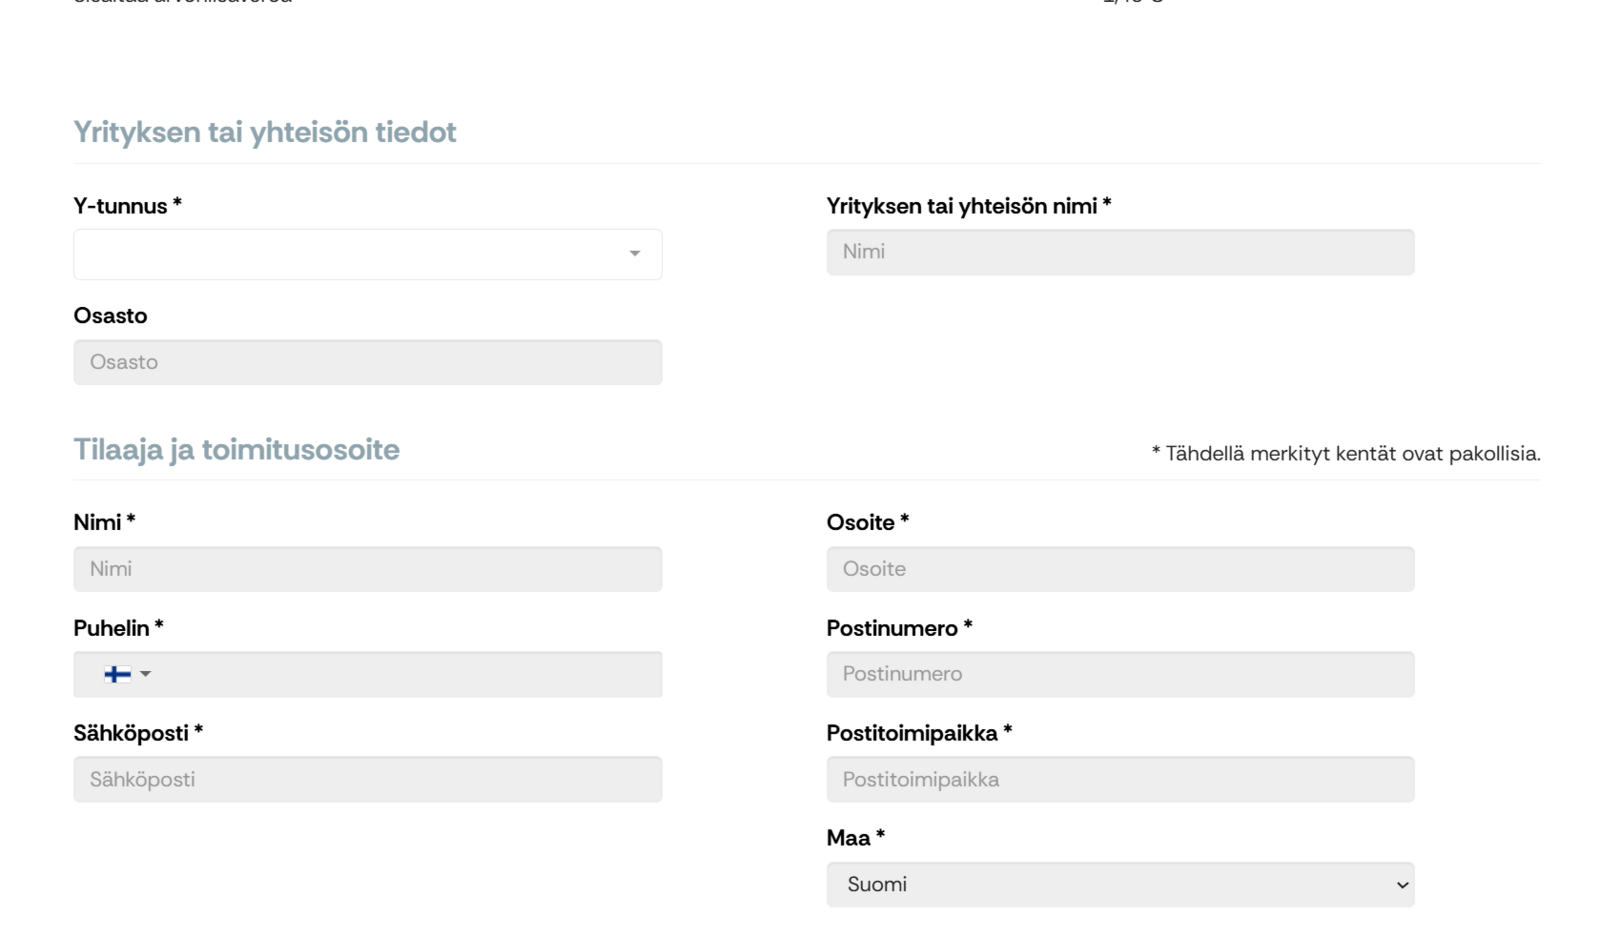This screenshot has height=937, width=1600.
Task: Click the Osoite input field
Action: tap(1120, 569)
